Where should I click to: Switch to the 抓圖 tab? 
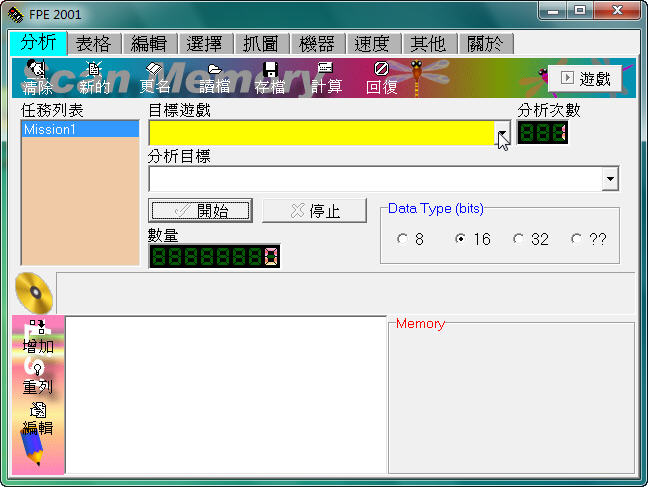pyautogui.click(x=261, y=43)
